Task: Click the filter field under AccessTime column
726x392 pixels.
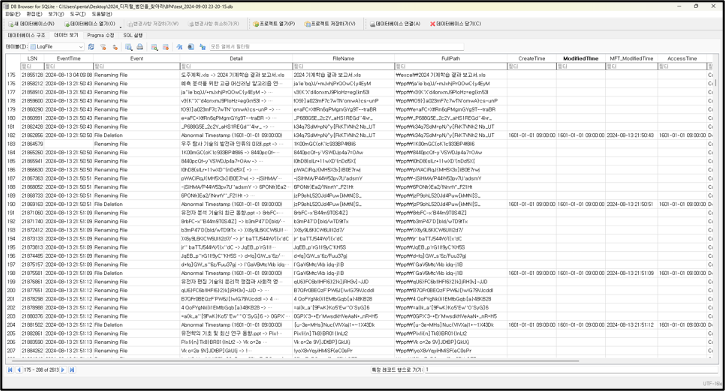Action: tap(682, 67)
